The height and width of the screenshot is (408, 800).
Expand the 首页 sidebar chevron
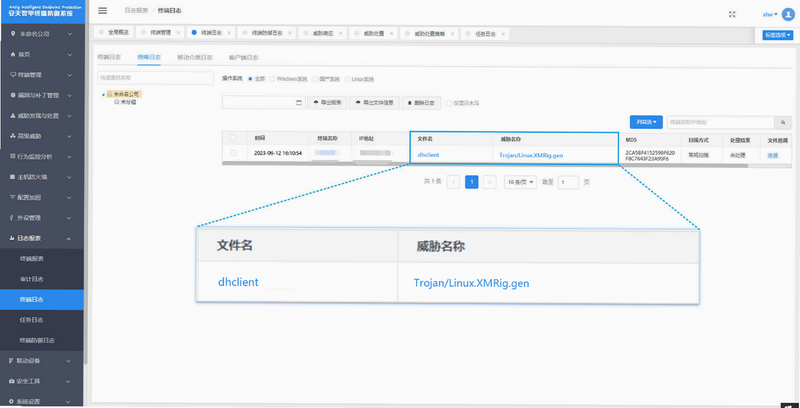pyautogui.click(x=69, y=54)
